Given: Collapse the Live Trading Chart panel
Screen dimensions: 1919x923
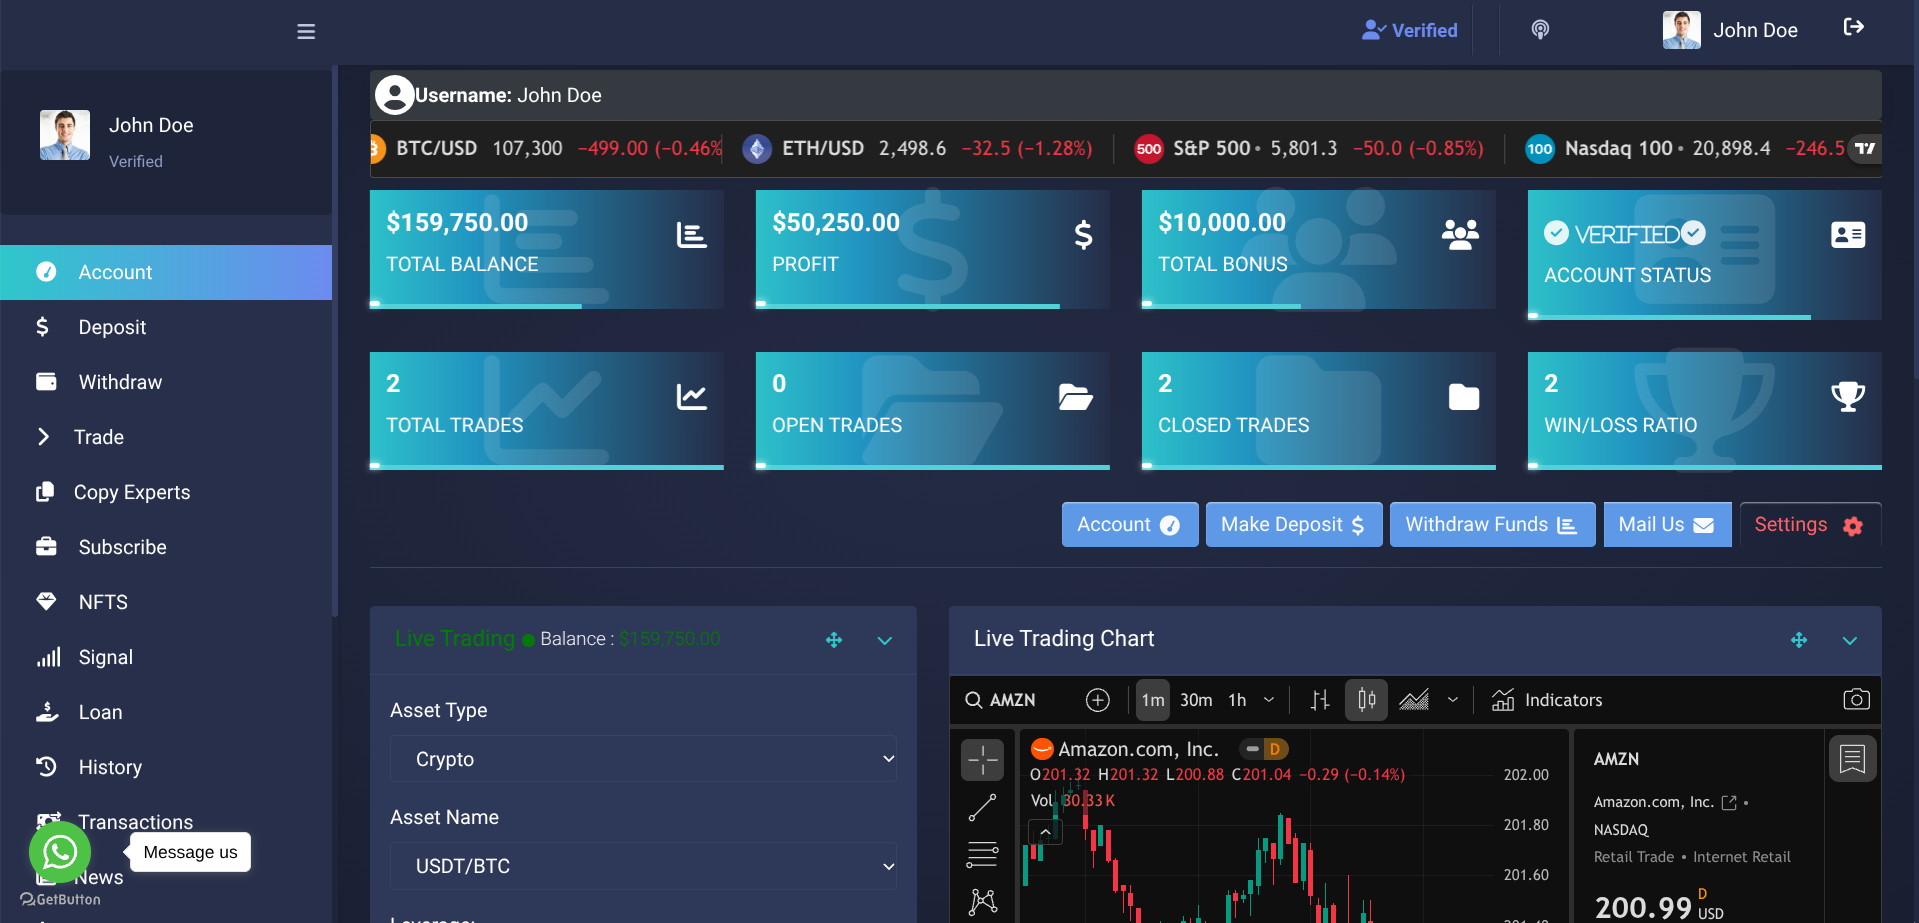Looking at the screenshot, I should pyautogui.click(x=1849, y=640).
